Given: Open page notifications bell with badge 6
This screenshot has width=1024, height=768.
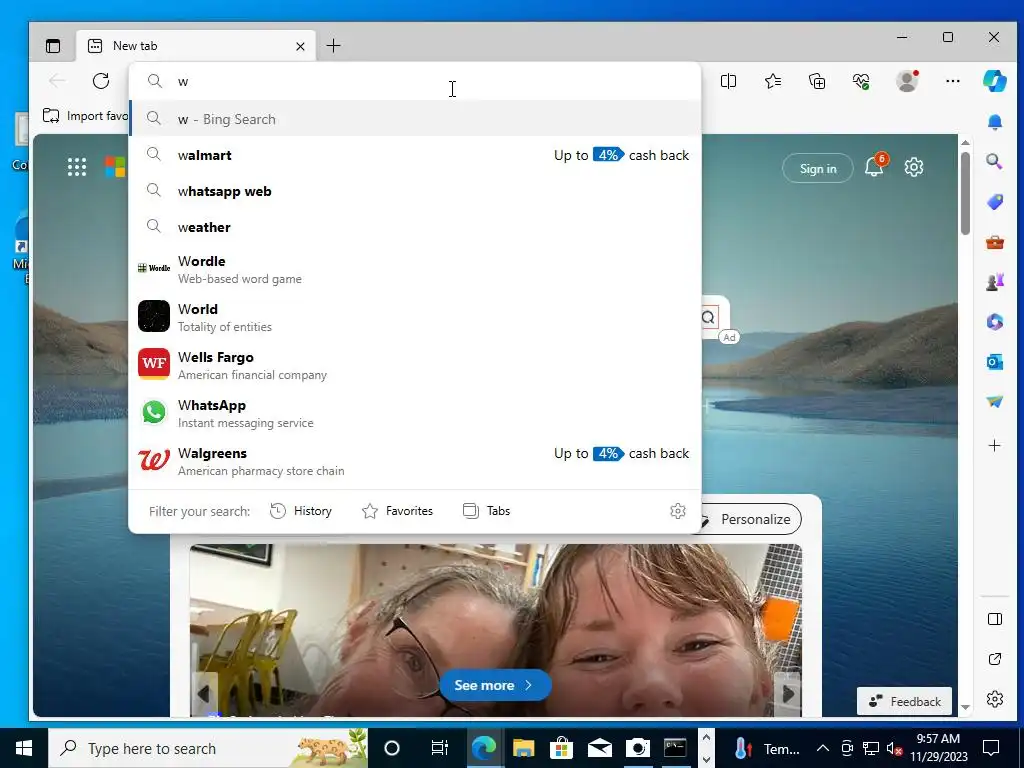Looking at the screenshot, I should pyautogui.click(x=875, y=167).
